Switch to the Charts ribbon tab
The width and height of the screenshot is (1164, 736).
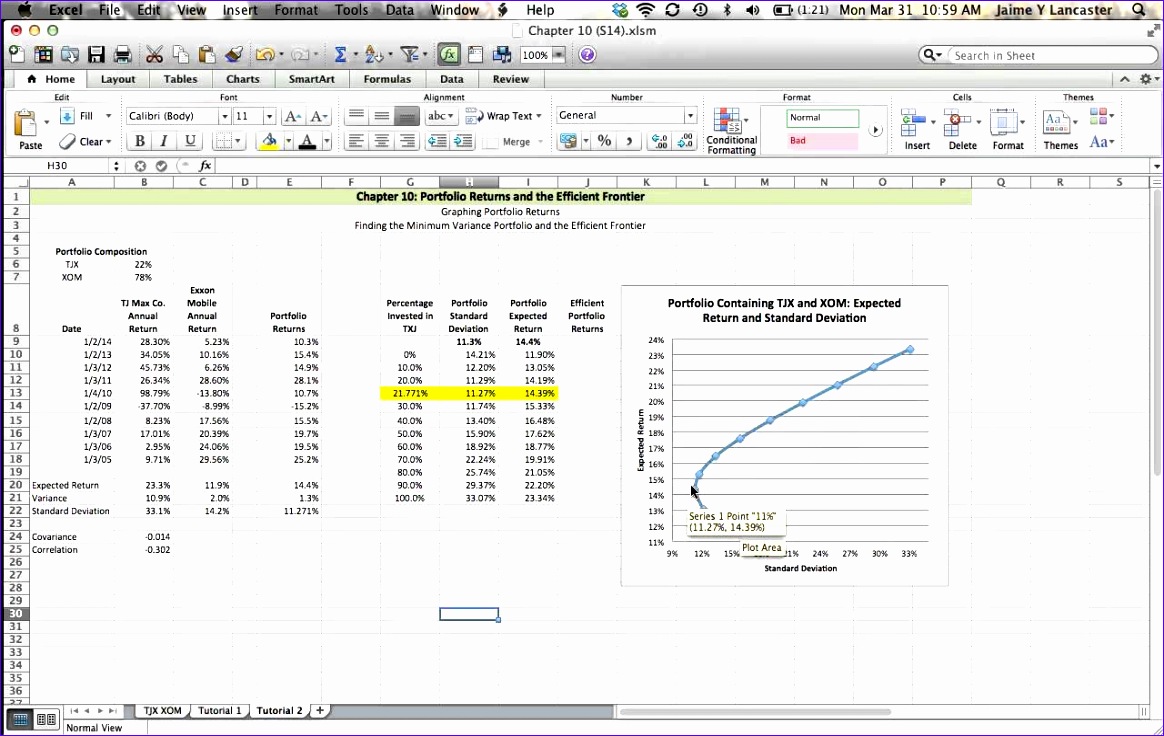pos(243,79)
